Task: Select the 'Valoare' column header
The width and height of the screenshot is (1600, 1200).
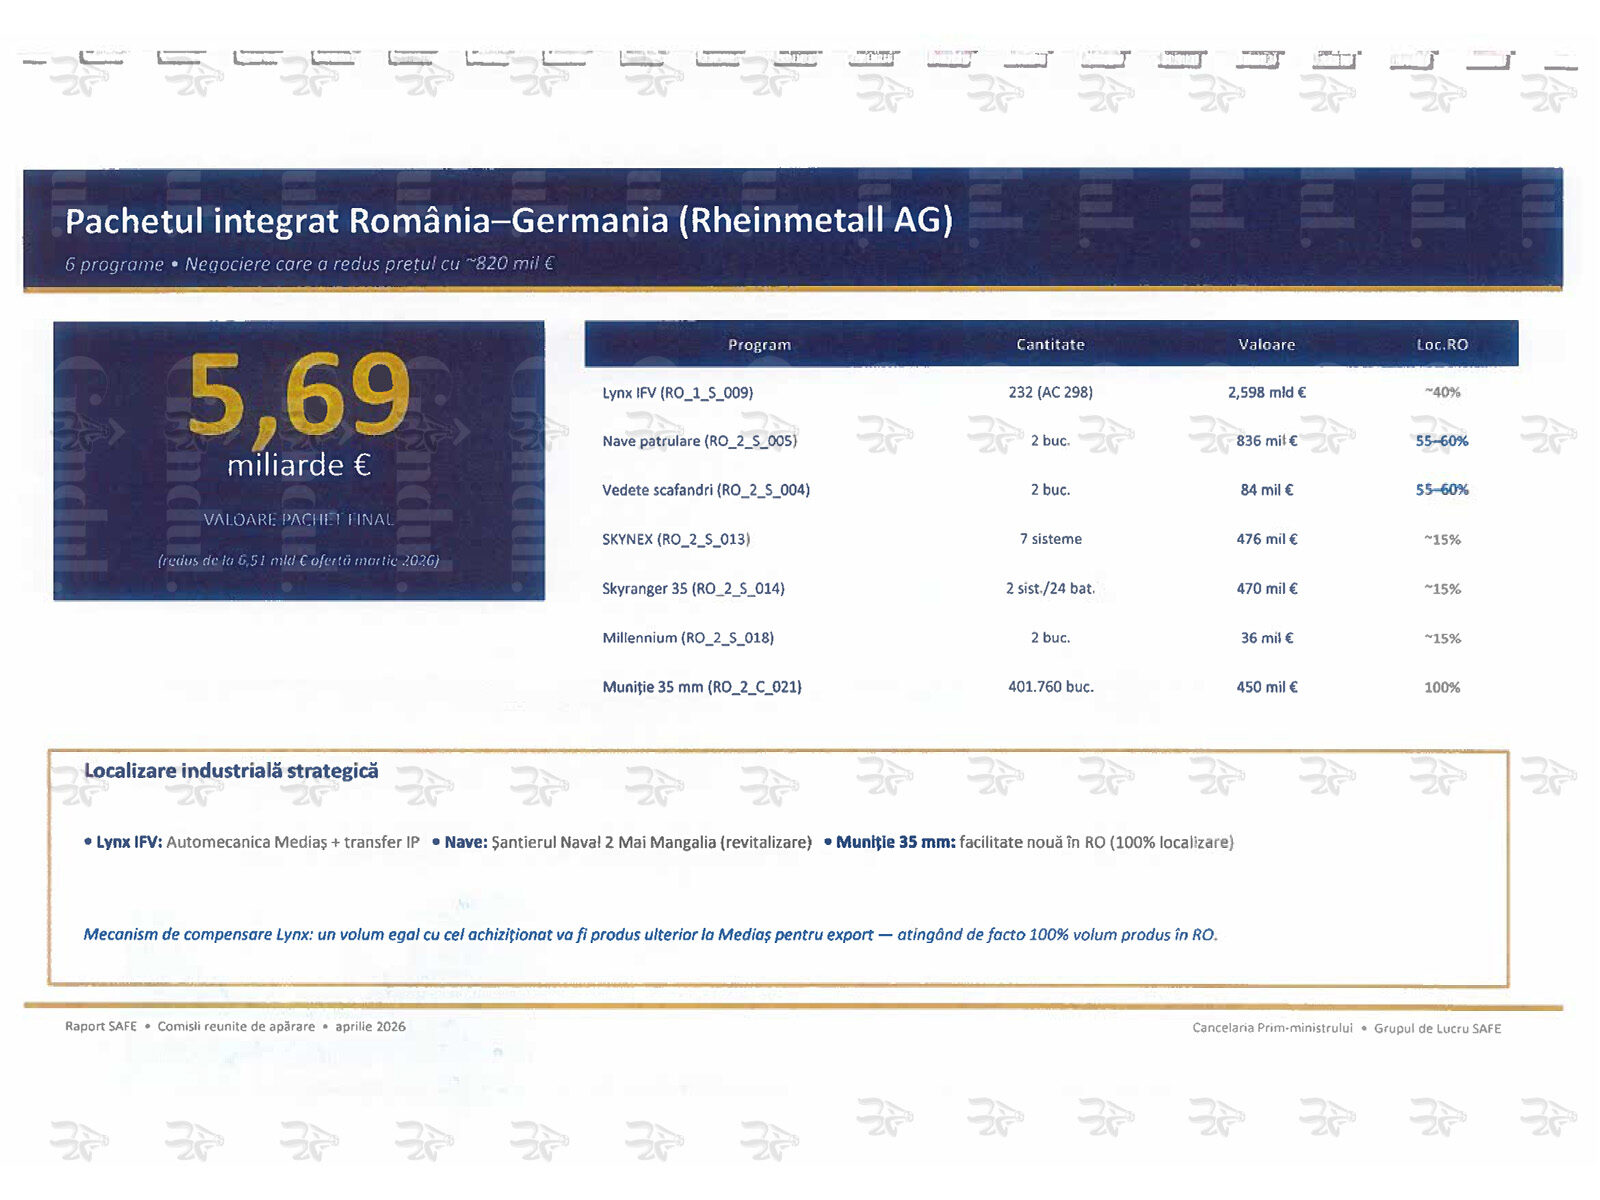Action: click(x=1266, y=345)
